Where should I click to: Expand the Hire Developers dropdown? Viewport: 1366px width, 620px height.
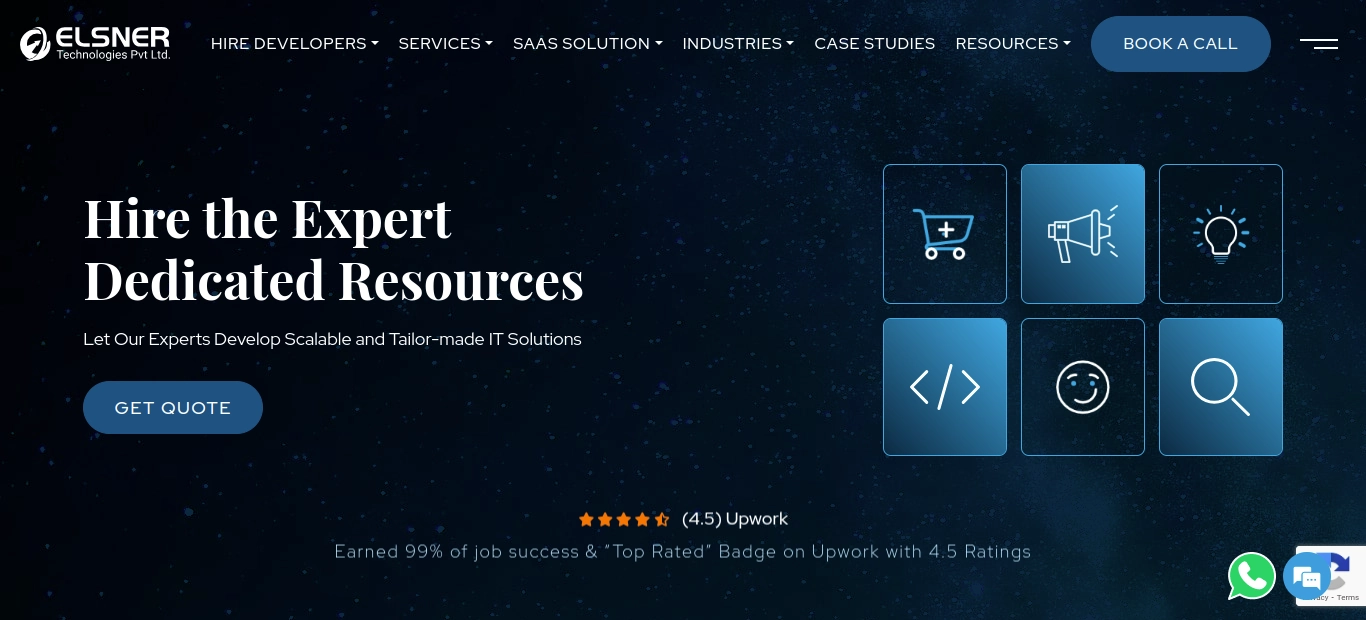click(x=294, y=44)
